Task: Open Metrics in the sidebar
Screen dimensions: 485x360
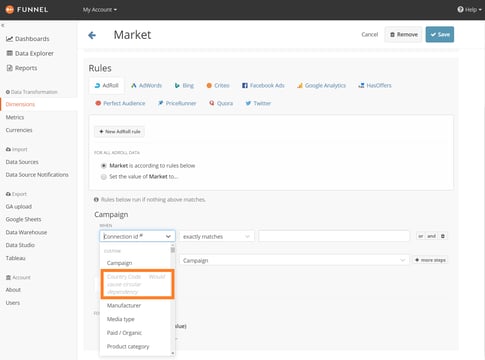Action: [15, 117]
